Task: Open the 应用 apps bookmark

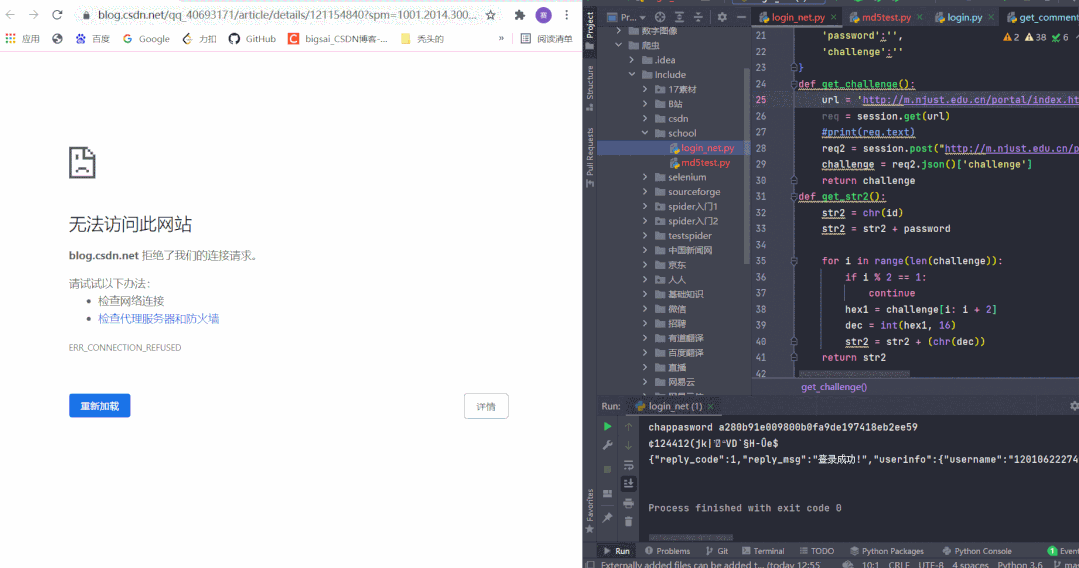Action: click(23, 39)
